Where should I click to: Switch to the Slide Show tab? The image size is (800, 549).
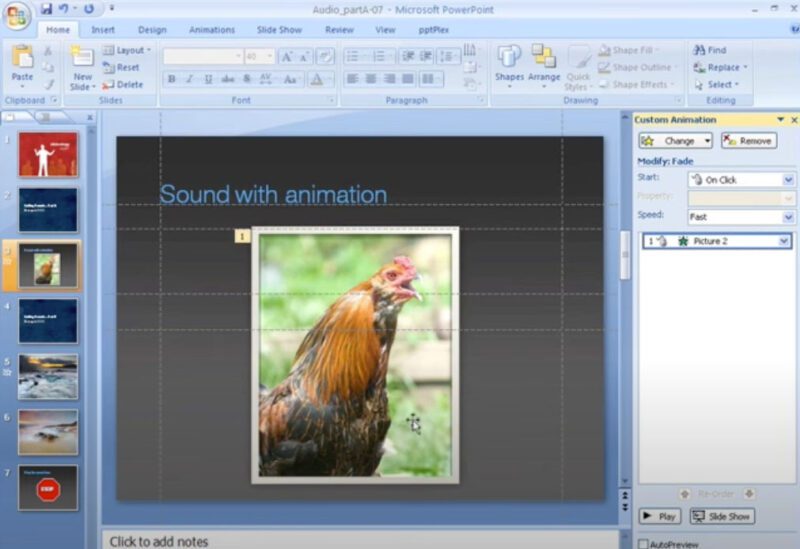[x=279, y=30]
